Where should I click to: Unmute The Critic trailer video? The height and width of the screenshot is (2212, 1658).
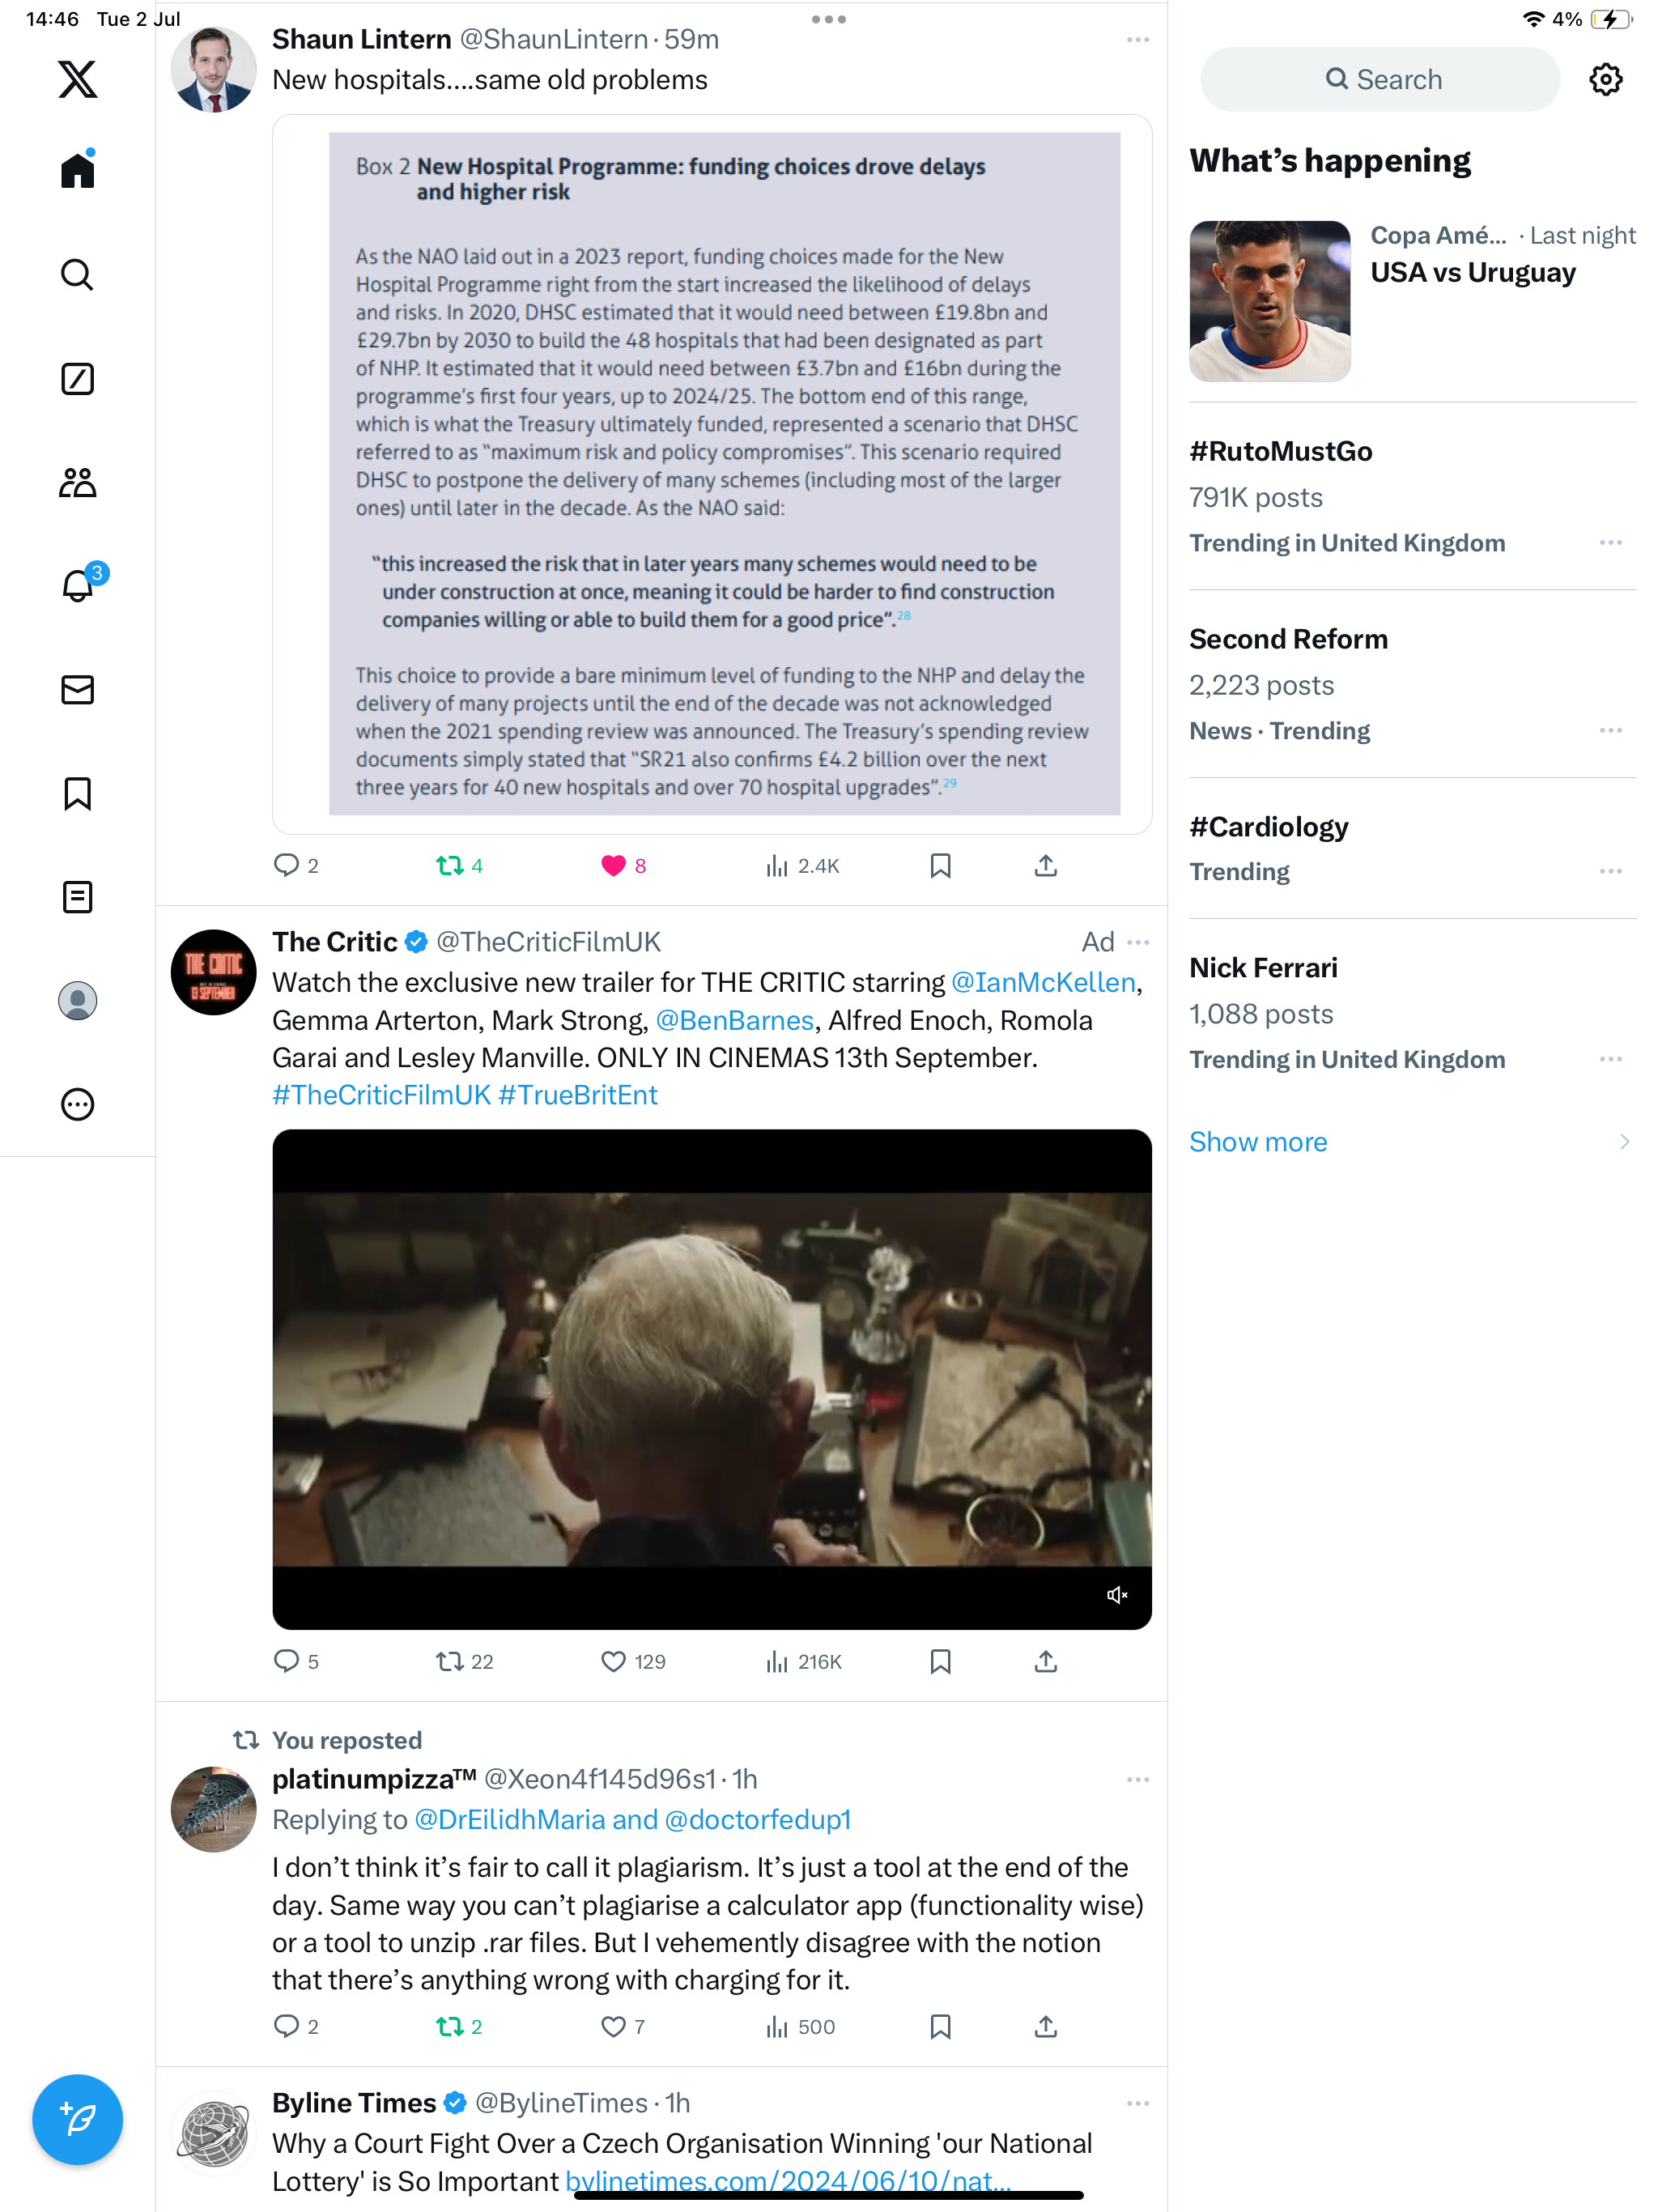[1117, 1595]
